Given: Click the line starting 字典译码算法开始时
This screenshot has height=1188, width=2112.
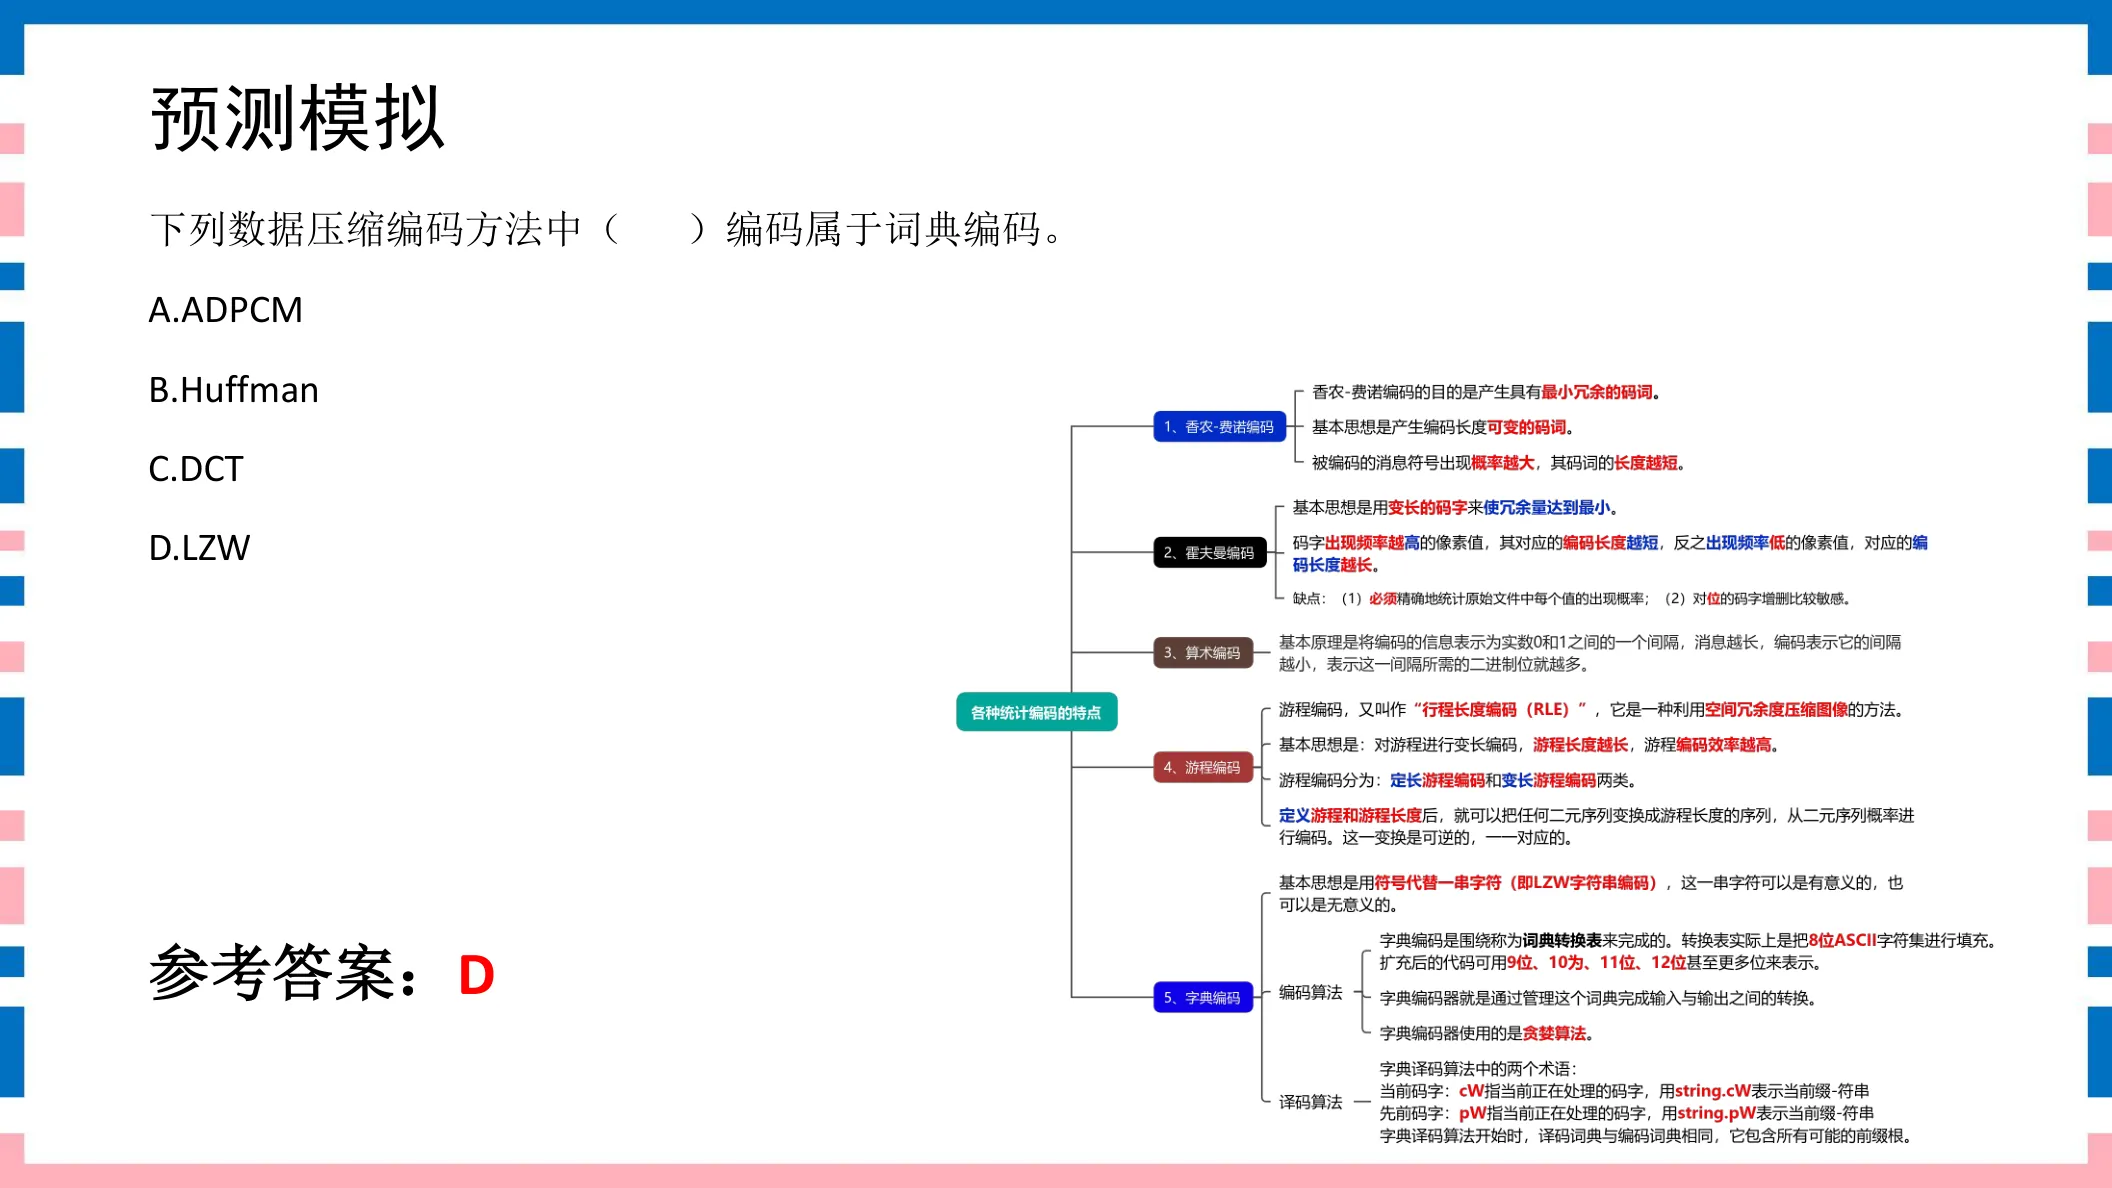Looking at the screenshot, I should click(1647, 1135).
